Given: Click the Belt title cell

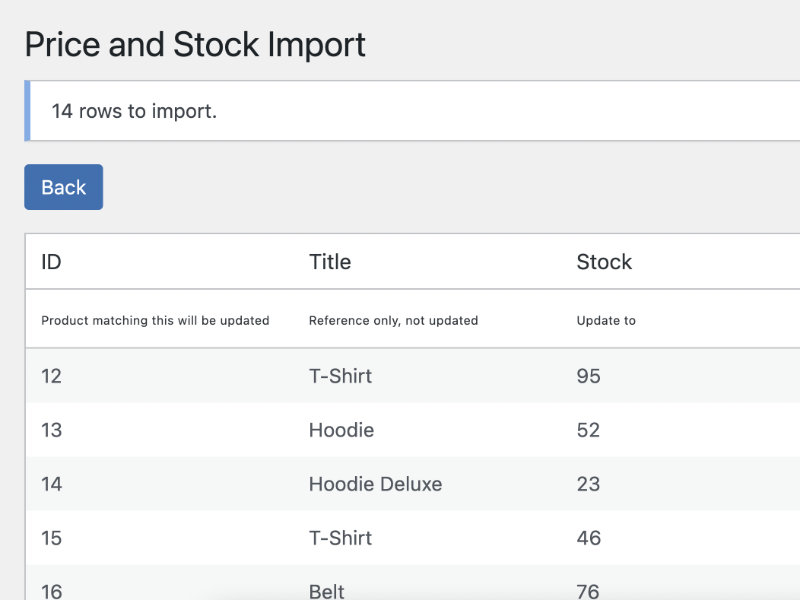Looking at the screenshot, I should tap(327, 590).
